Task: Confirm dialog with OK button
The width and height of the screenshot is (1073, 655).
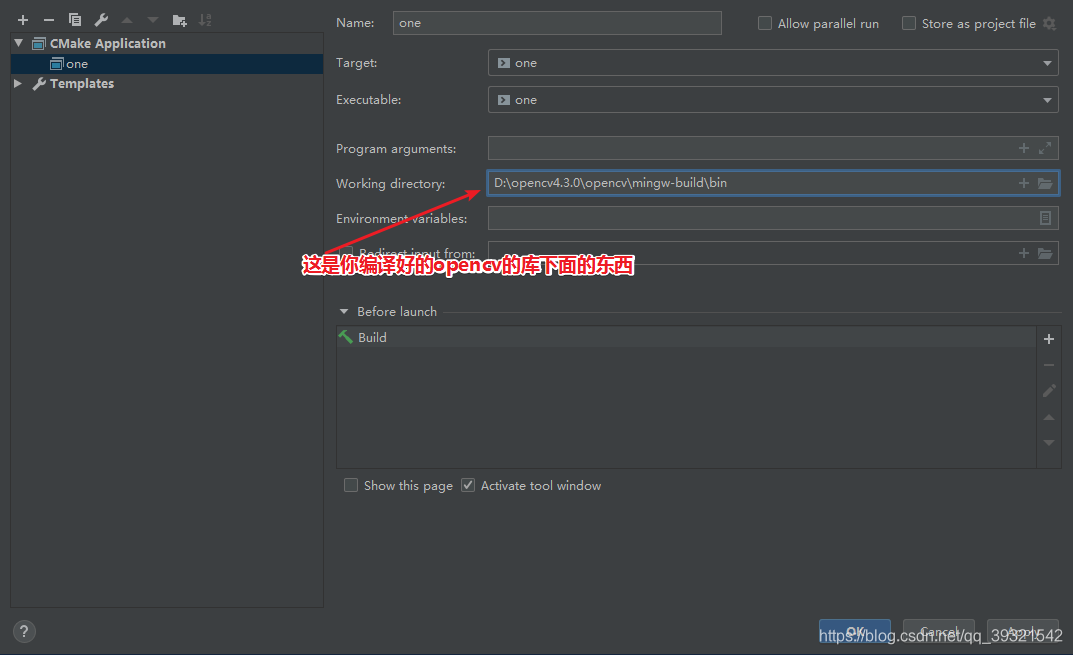Action: (x=855, y=631)
